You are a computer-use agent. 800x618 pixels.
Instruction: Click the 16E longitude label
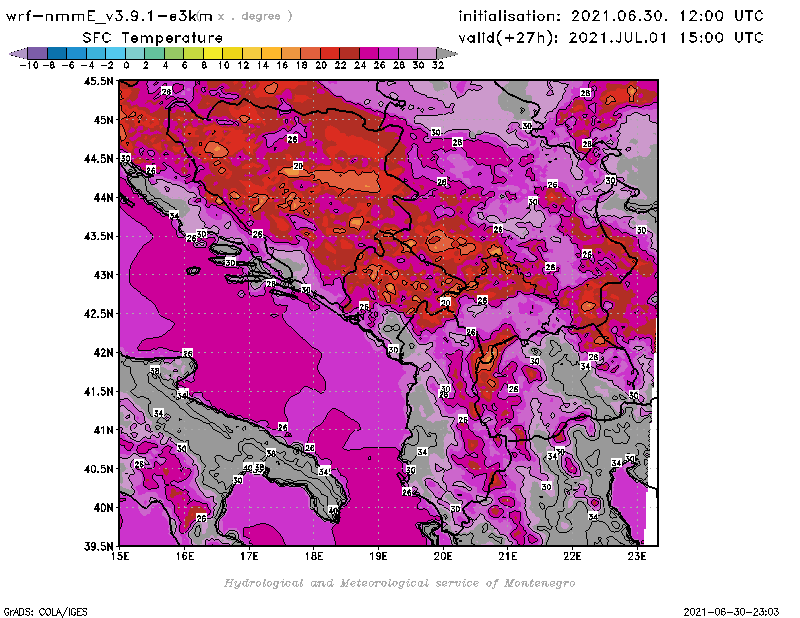pos(185,556)
